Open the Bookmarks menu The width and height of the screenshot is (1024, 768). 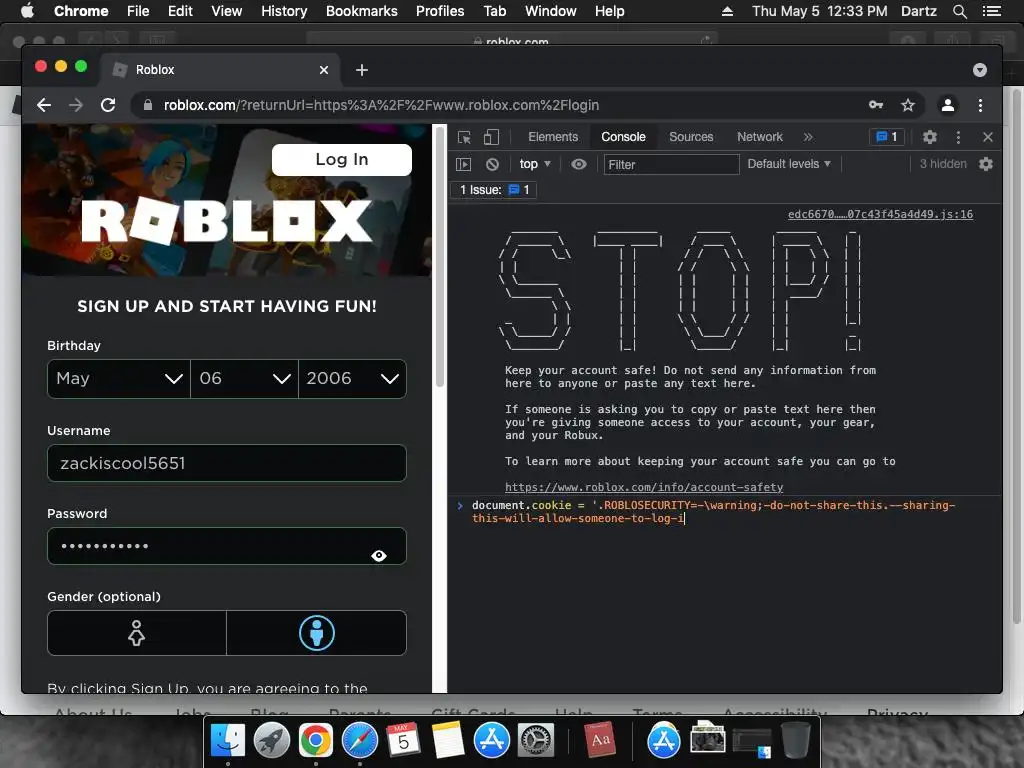(362, 11)
